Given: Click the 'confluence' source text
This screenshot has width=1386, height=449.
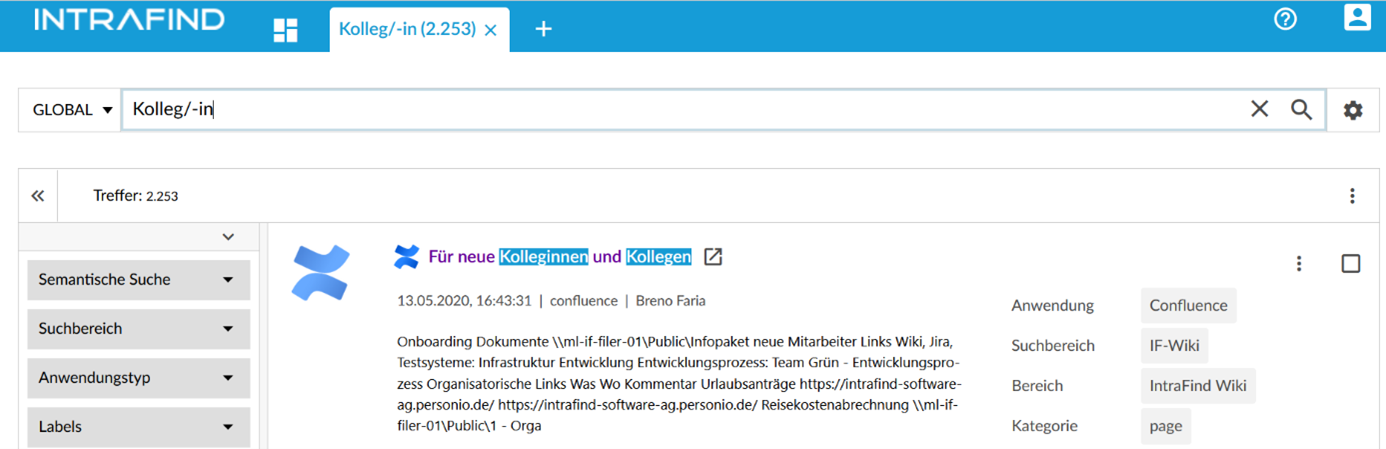Looking at the screenshot, I should click(584, 300).
